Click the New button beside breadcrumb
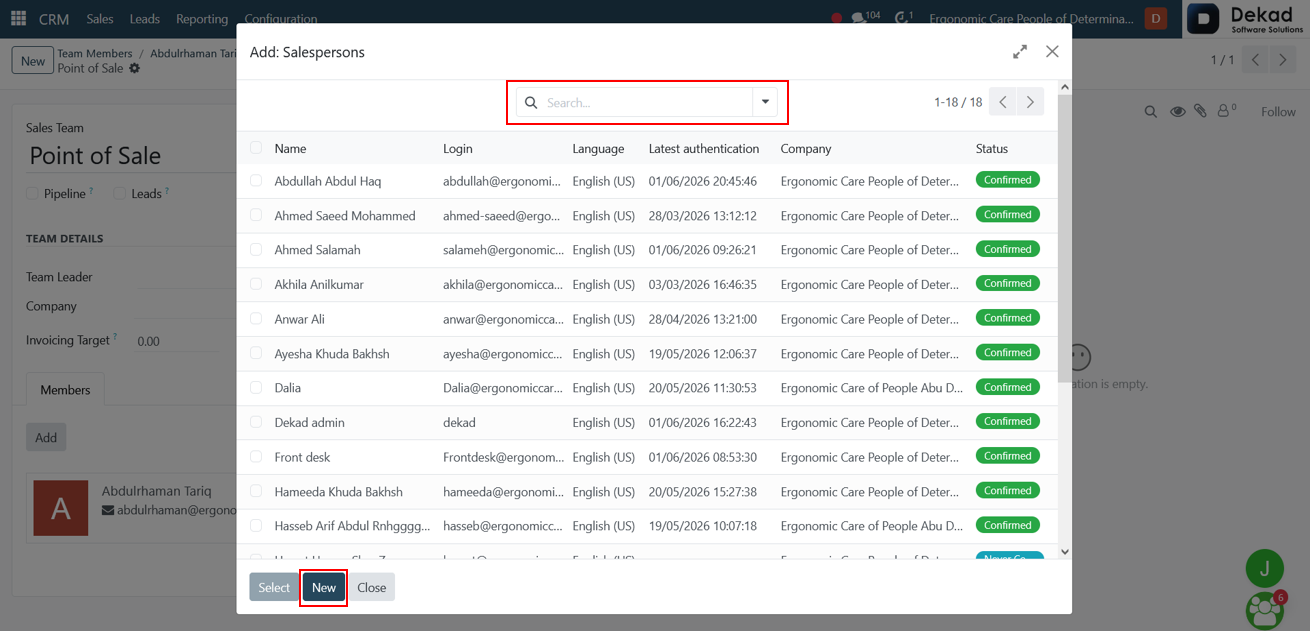This screenshot has height=631, width=1310. pos(33,61)
